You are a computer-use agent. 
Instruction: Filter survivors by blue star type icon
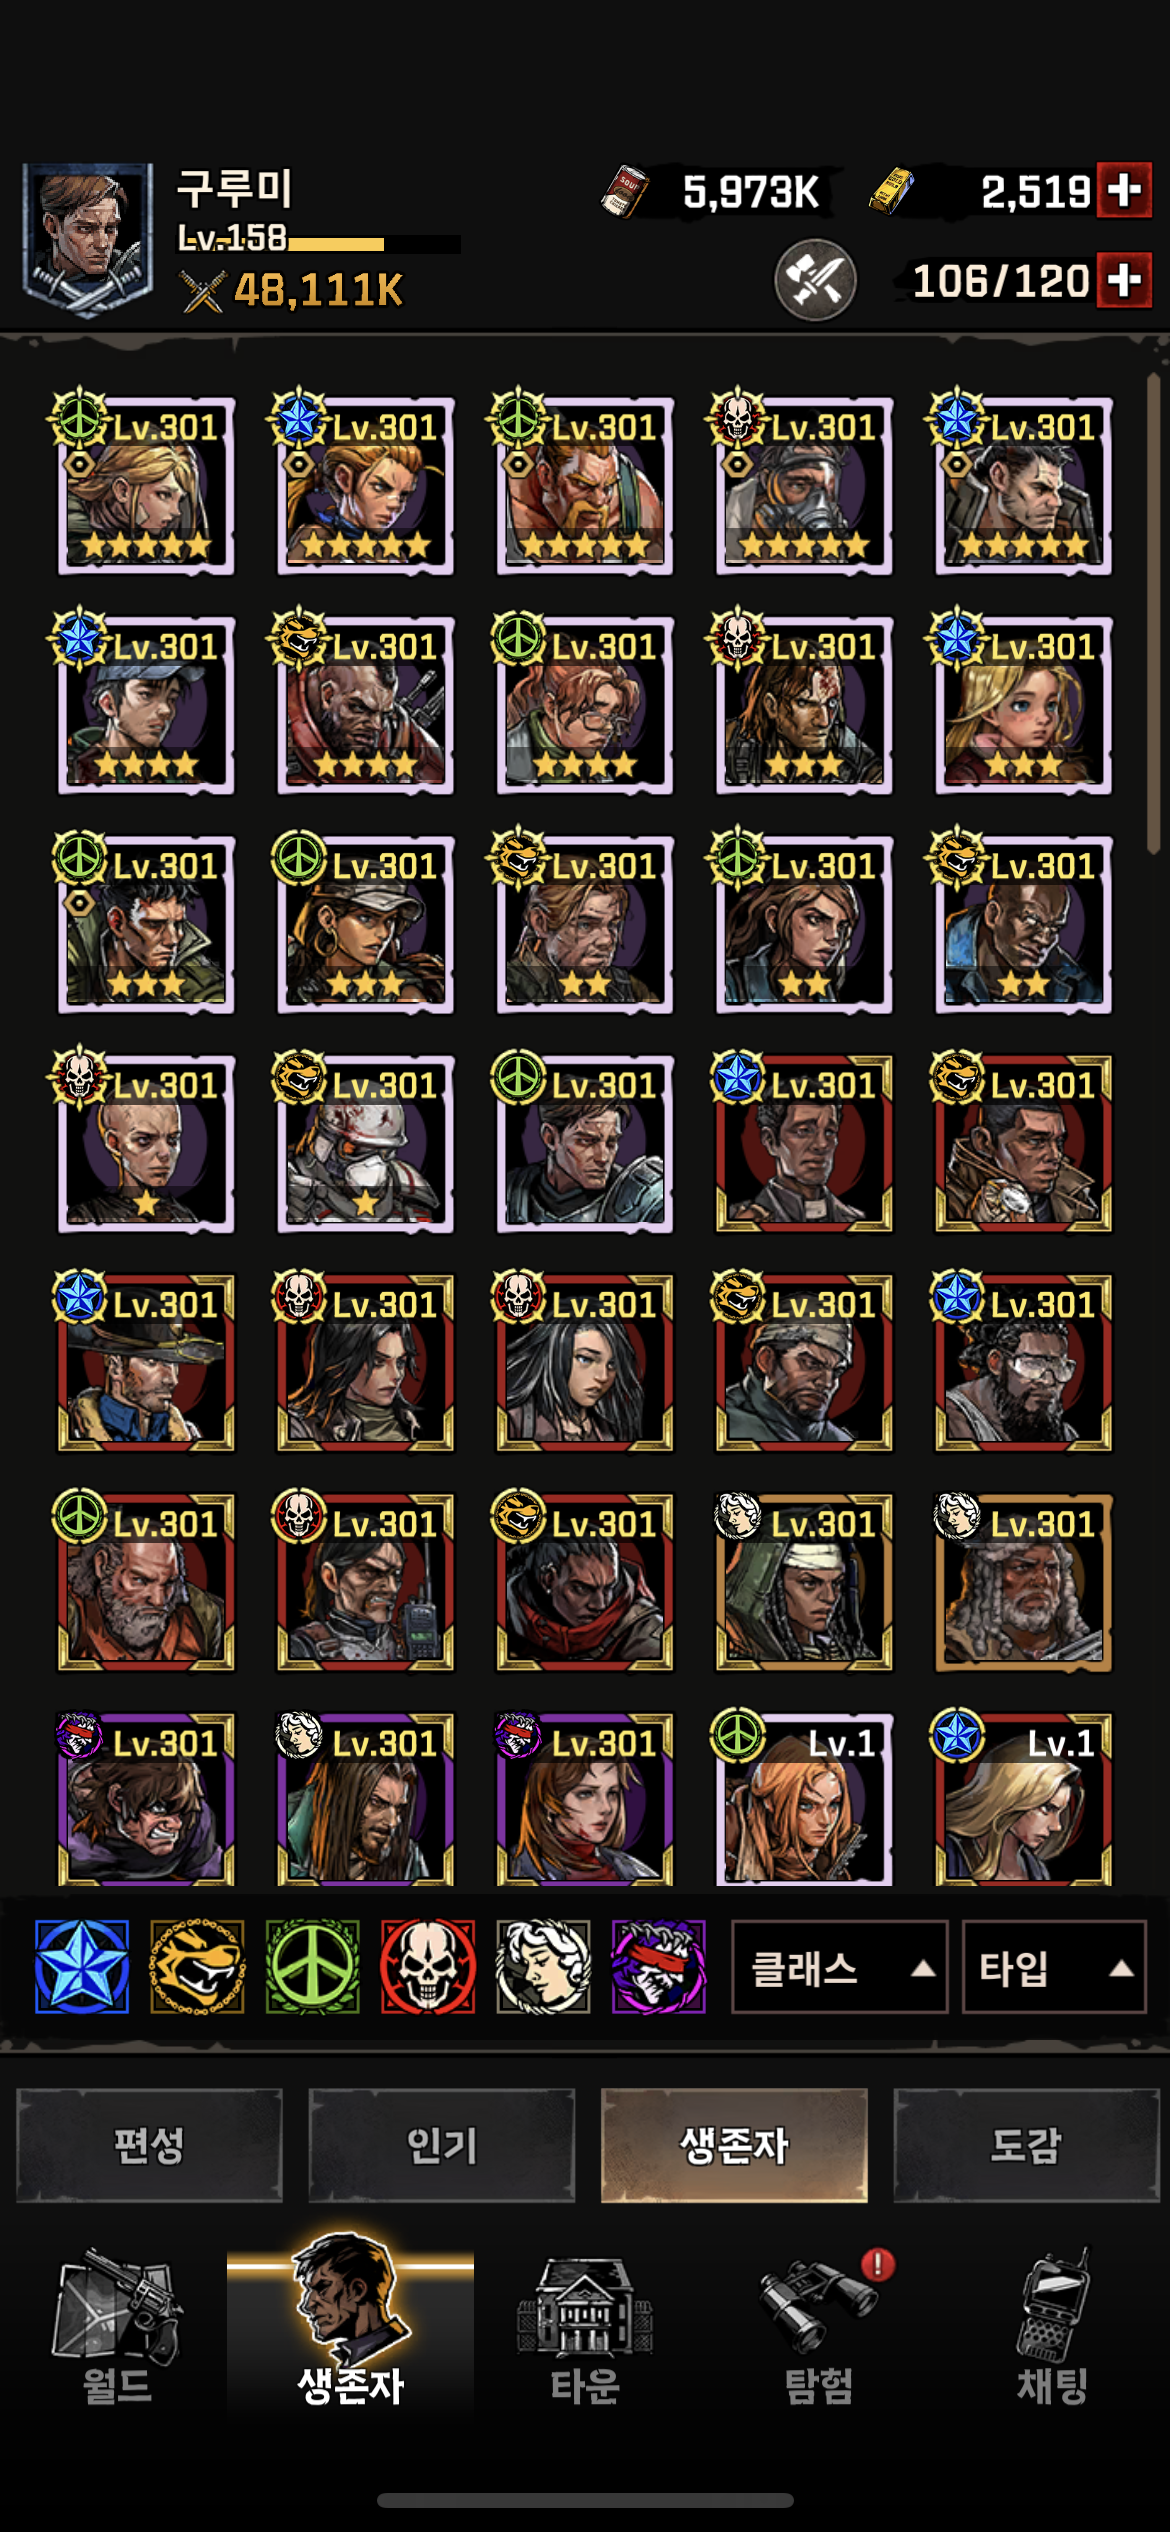(x=82, y=1966)
